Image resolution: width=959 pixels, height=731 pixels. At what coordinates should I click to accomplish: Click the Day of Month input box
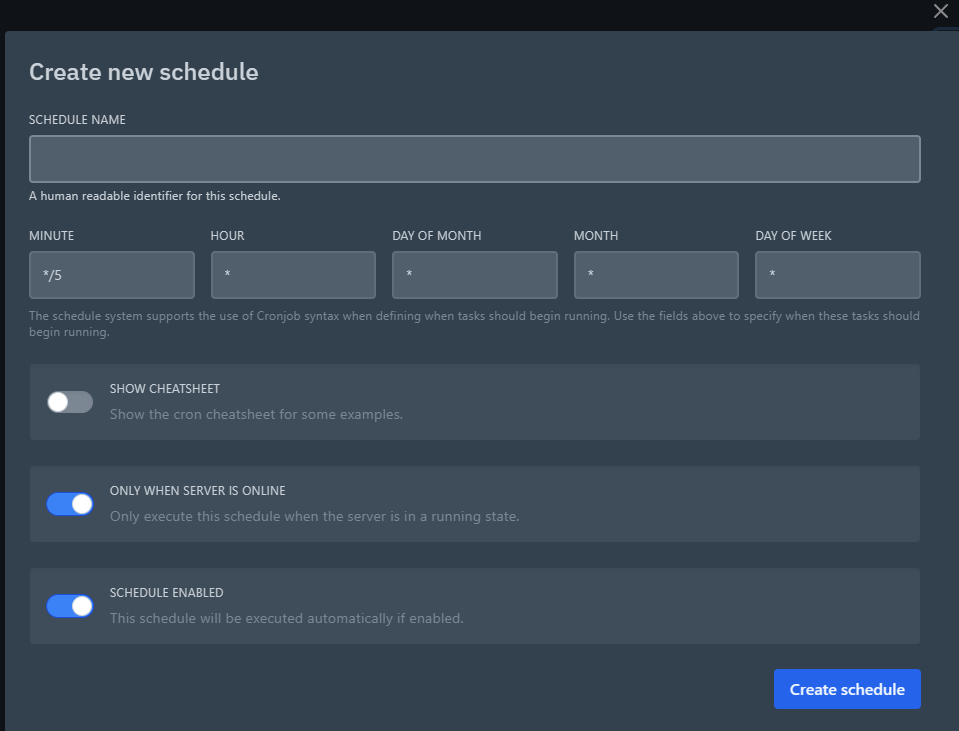click(x=474, y=275)
